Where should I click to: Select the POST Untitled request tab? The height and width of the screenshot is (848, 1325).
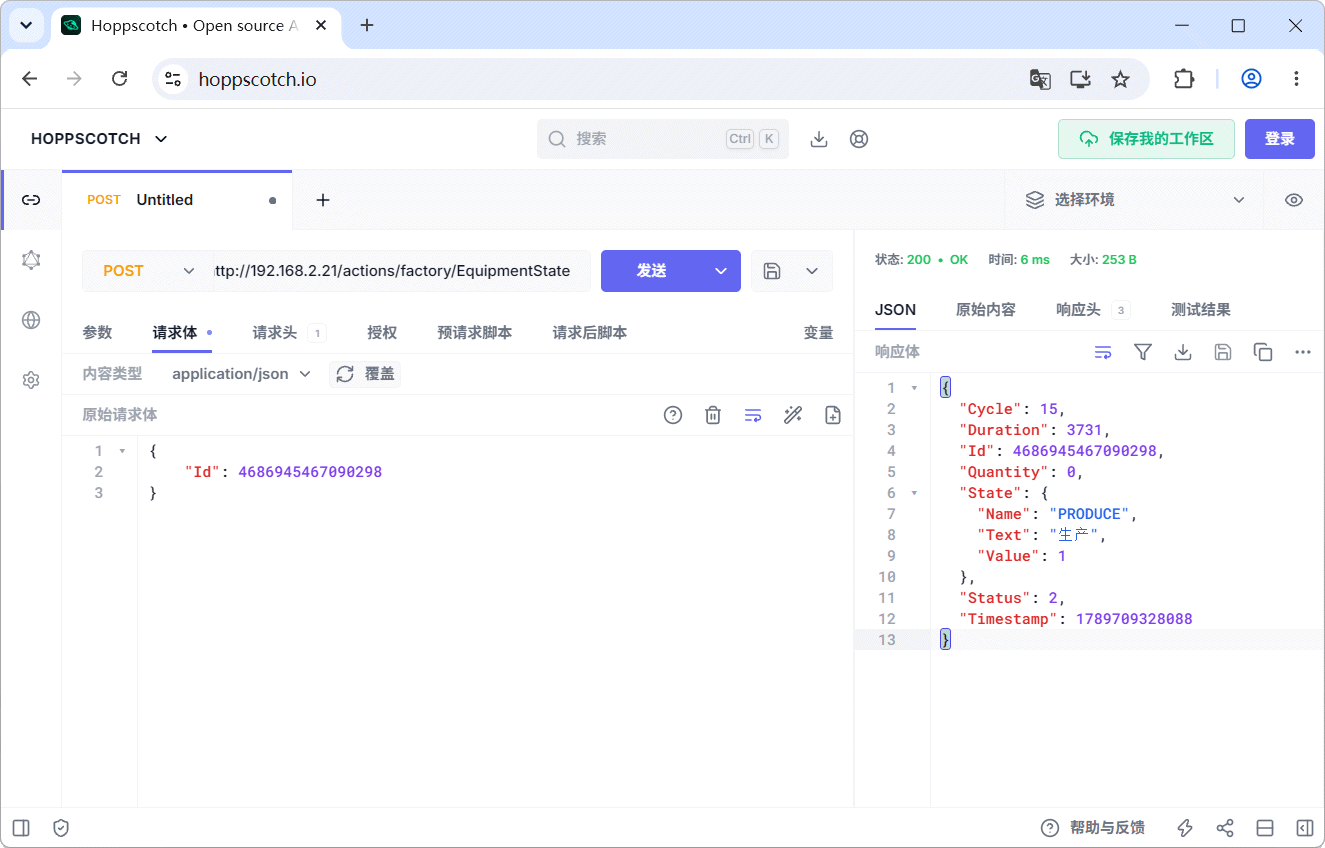(x=177, y=200)
